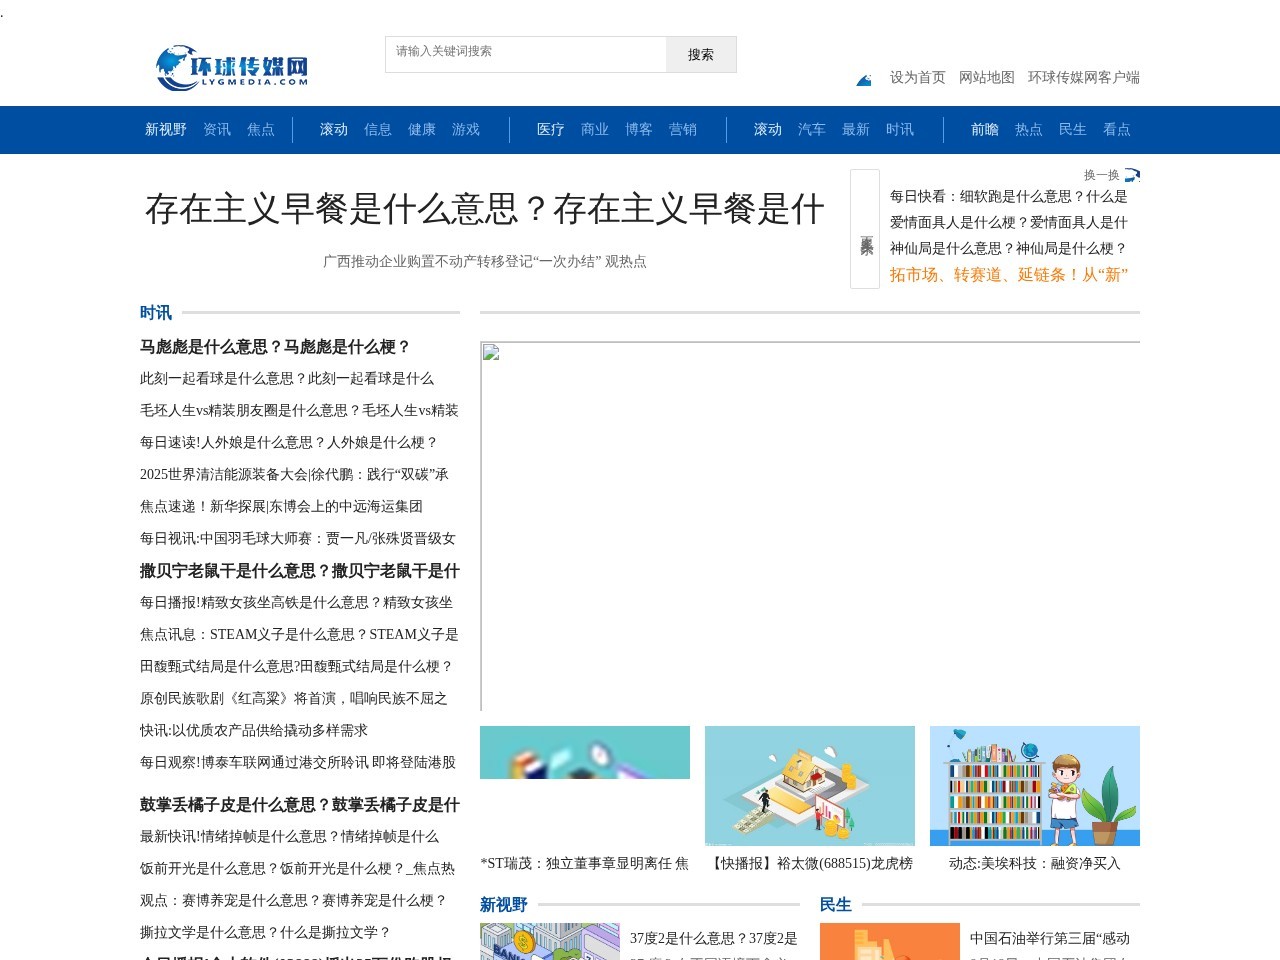The height and width of the screenshot is (960, 1280).
Task: Open 动态:美埃科技：融资净买入 caption
Action: coord(1035,863)
